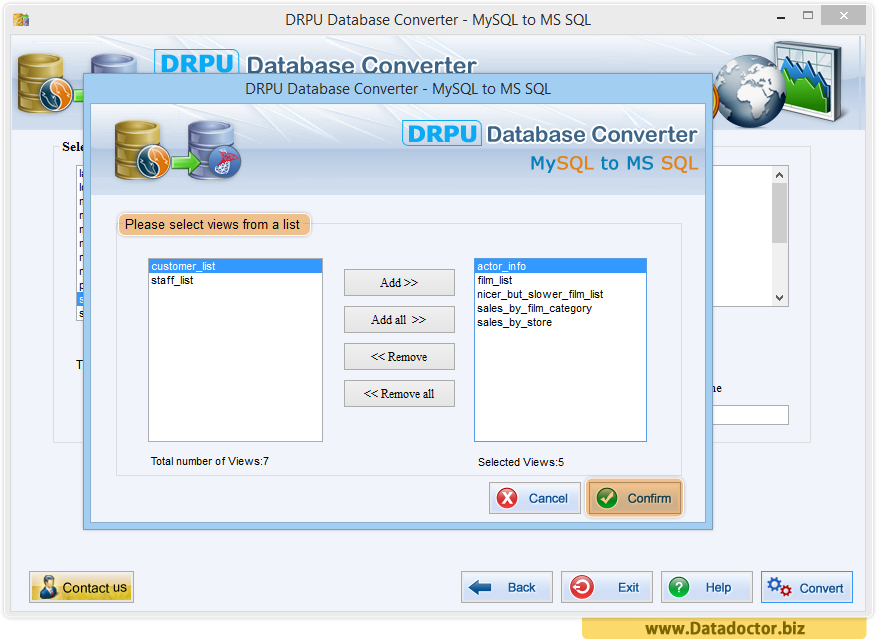Viewport: 877px width, 639px height.
Task: Click the MySQL gold database icon in dialog
Action: pos(142,150)
